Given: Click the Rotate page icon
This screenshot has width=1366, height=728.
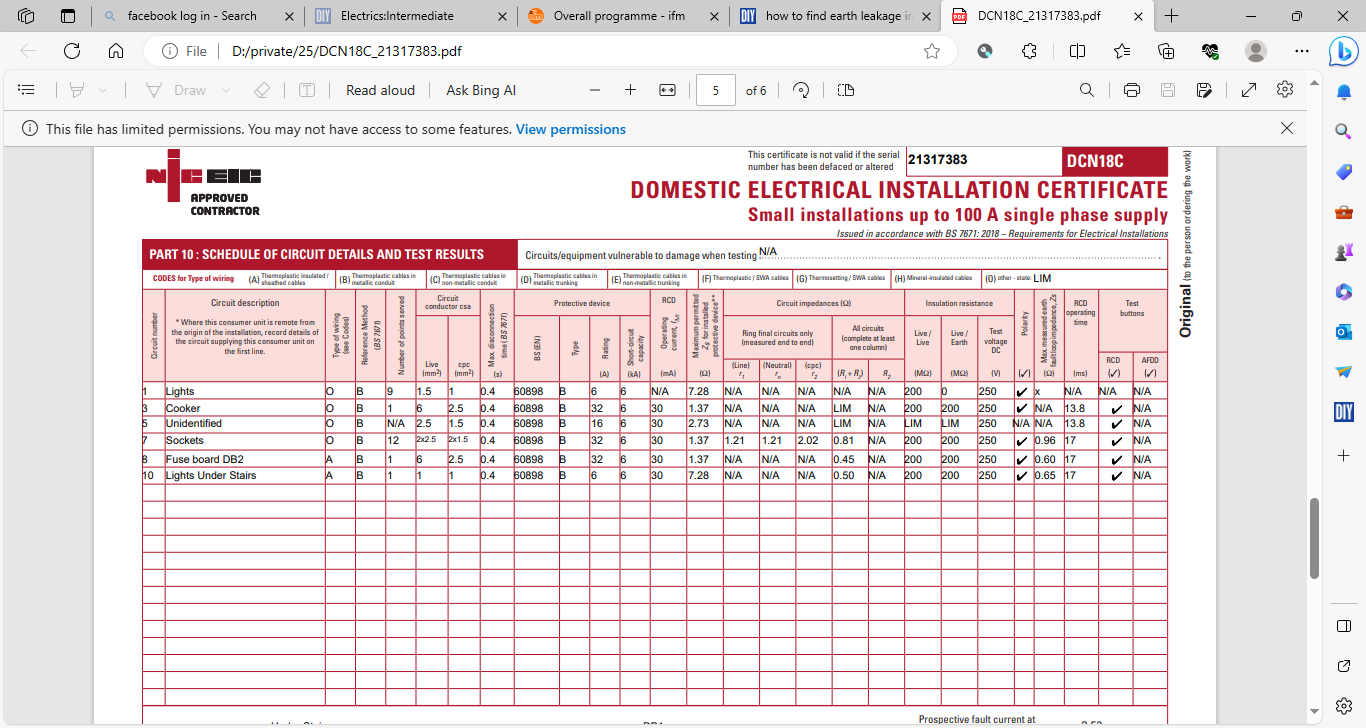Looking at the screenshot, I should coord(801,90).
